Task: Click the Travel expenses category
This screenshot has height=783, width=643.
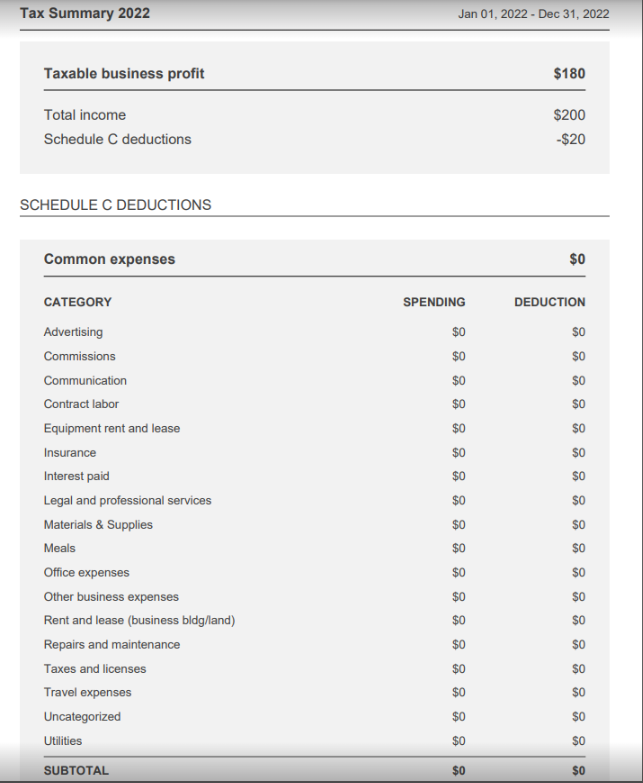Action: (87, 692)
